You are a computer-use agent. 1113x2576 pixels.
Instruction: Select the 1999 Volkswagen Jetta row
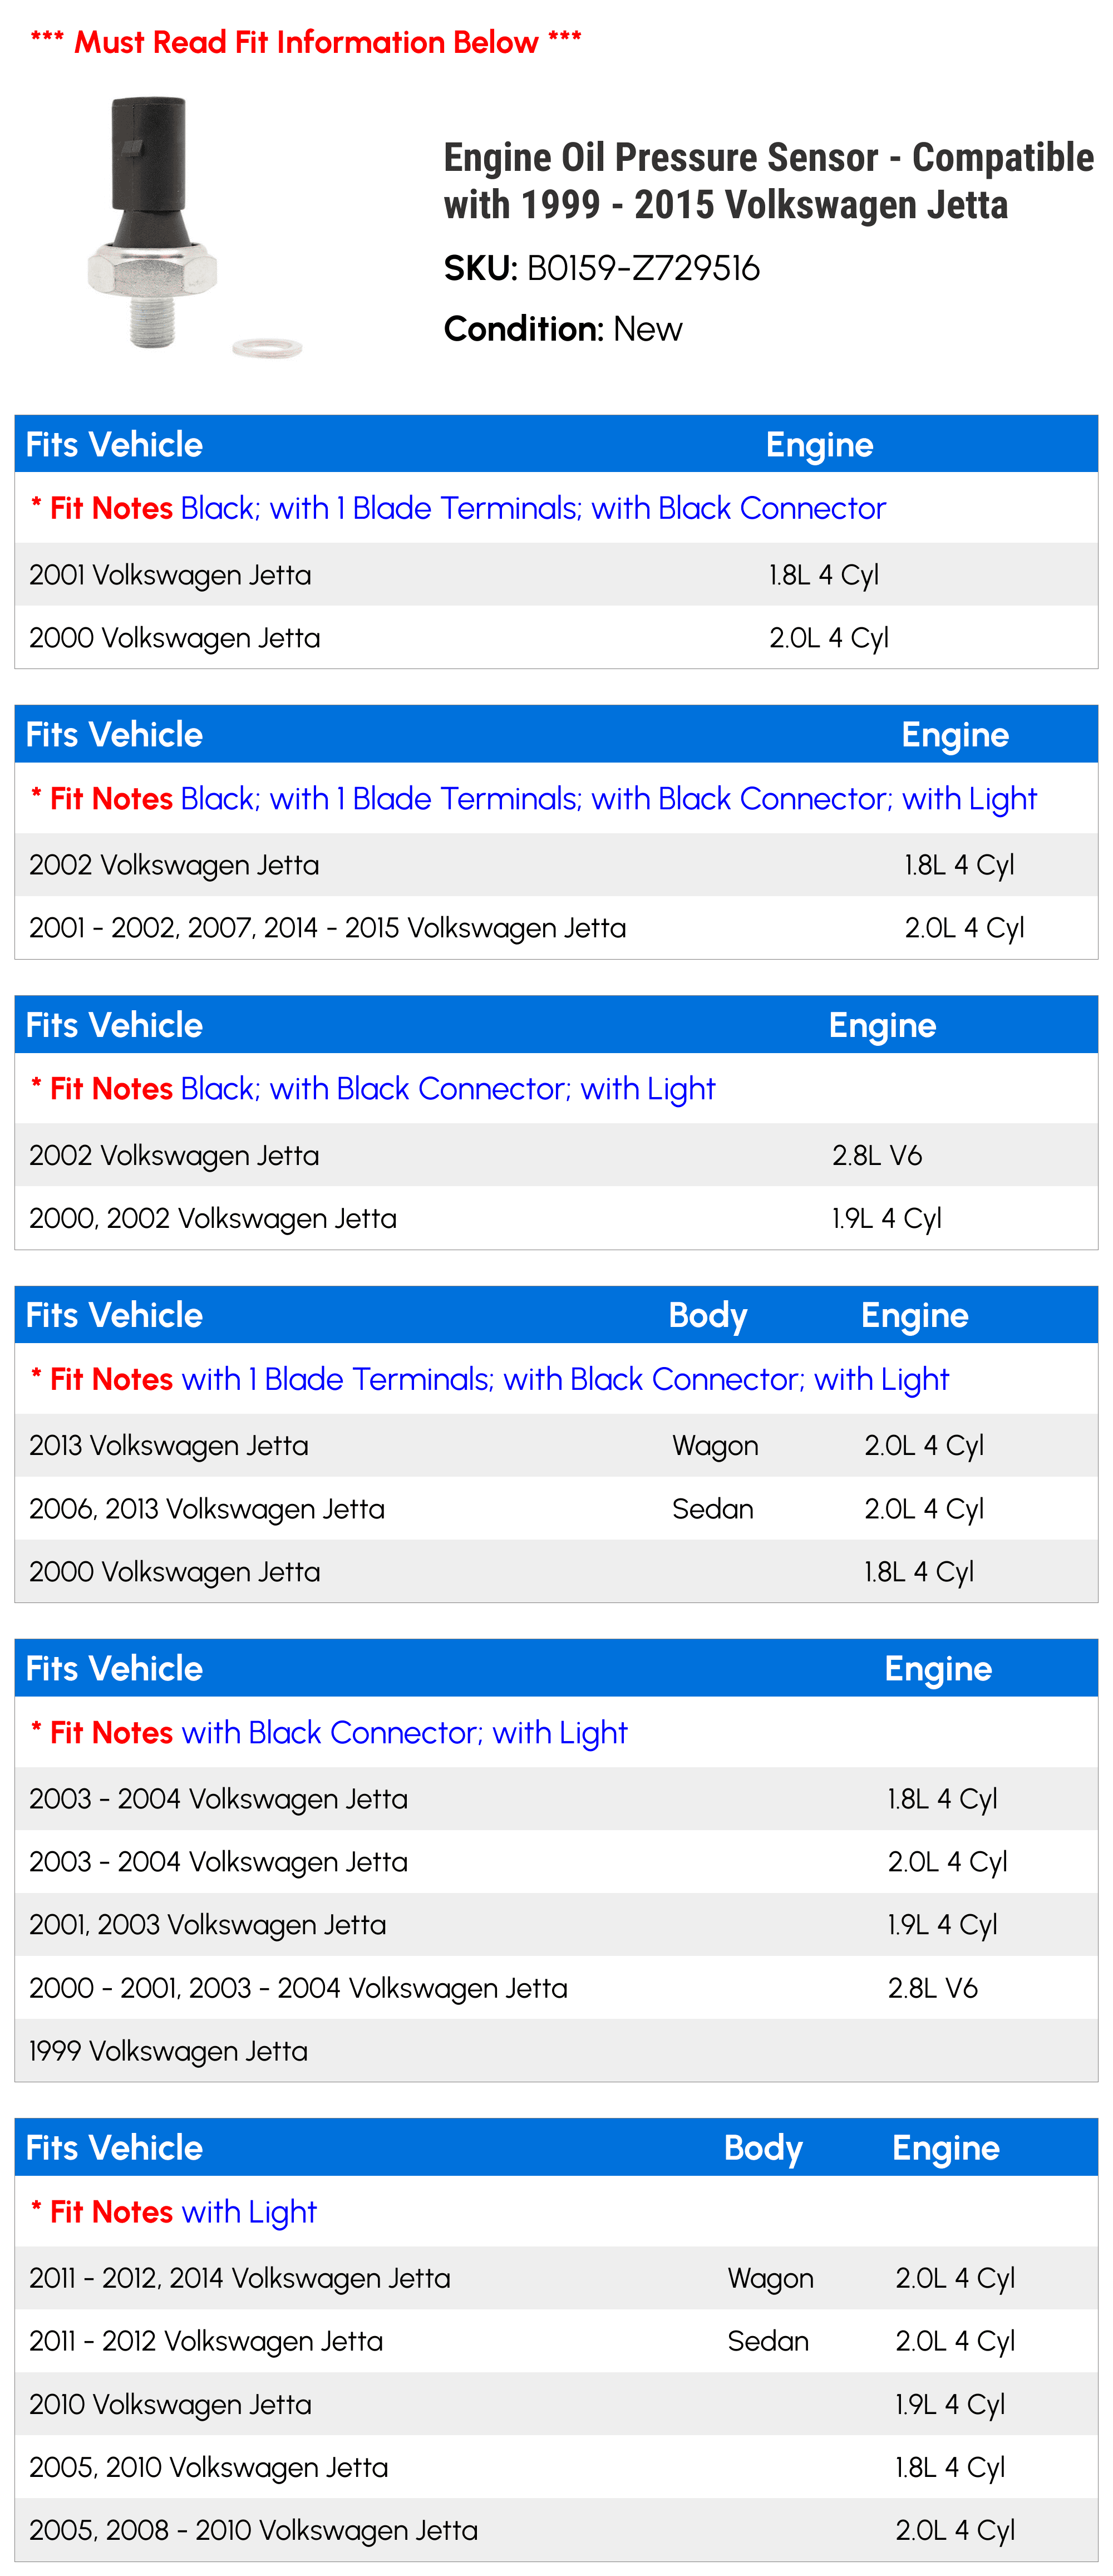coord(556,2051)
